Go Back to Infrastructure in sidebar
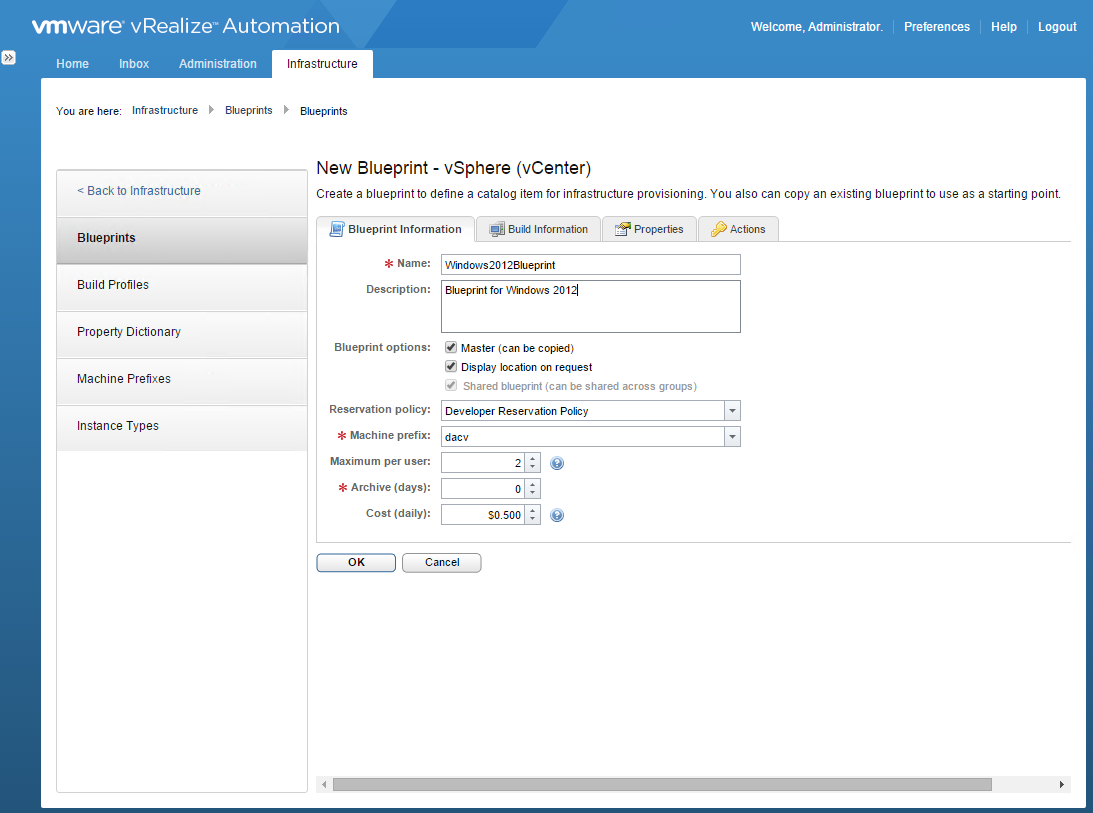This screenshot has height=813, width=1093. [x=139, y=191]
